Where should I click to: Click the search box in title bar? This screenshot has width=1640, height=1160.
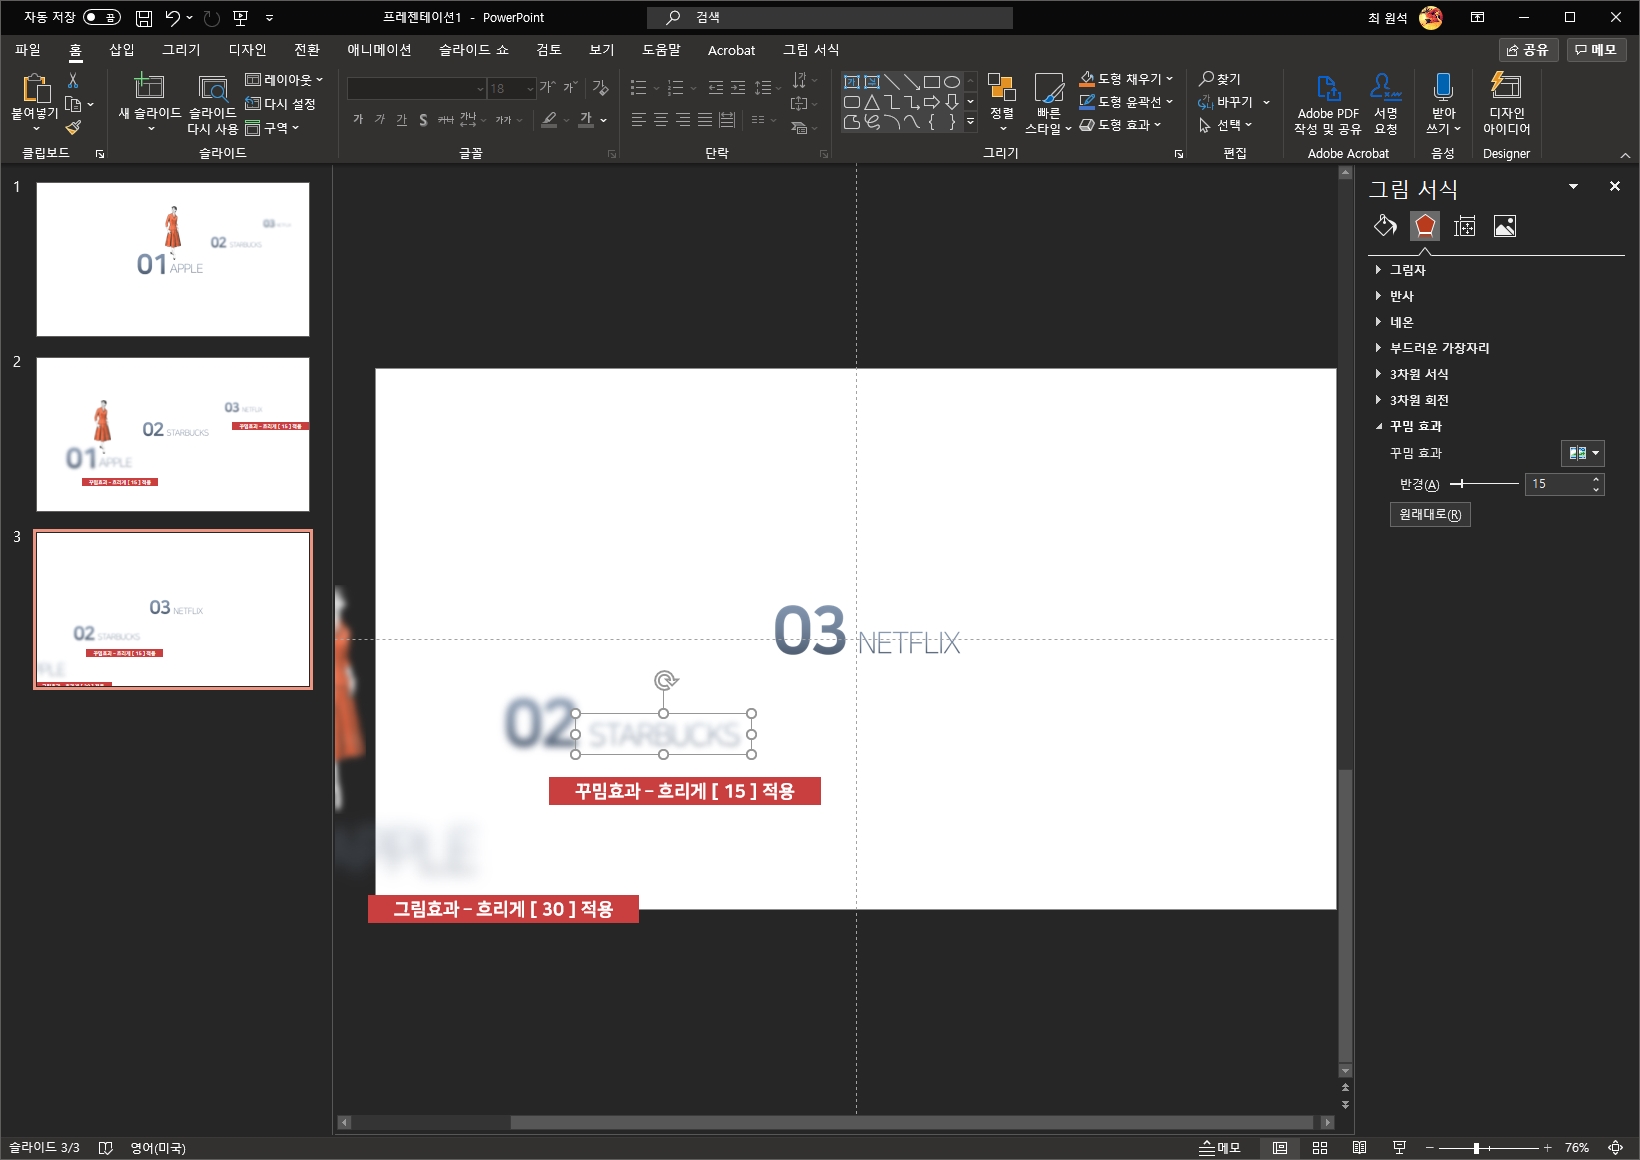click(x=830, y=18)
